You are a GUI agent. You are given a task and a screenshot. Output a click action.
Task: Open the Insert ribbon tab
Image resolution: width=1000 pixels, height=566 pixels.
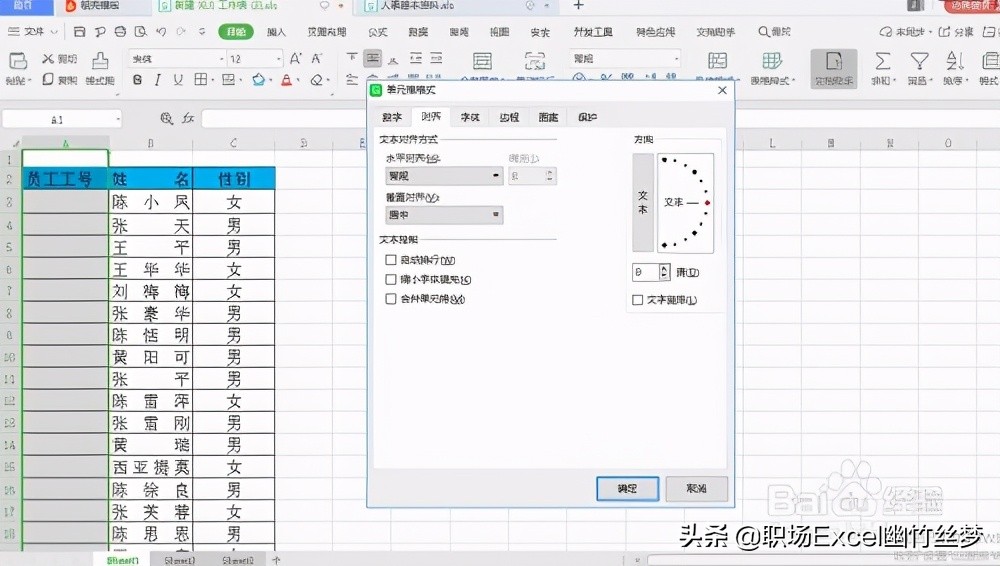(276, 31)
